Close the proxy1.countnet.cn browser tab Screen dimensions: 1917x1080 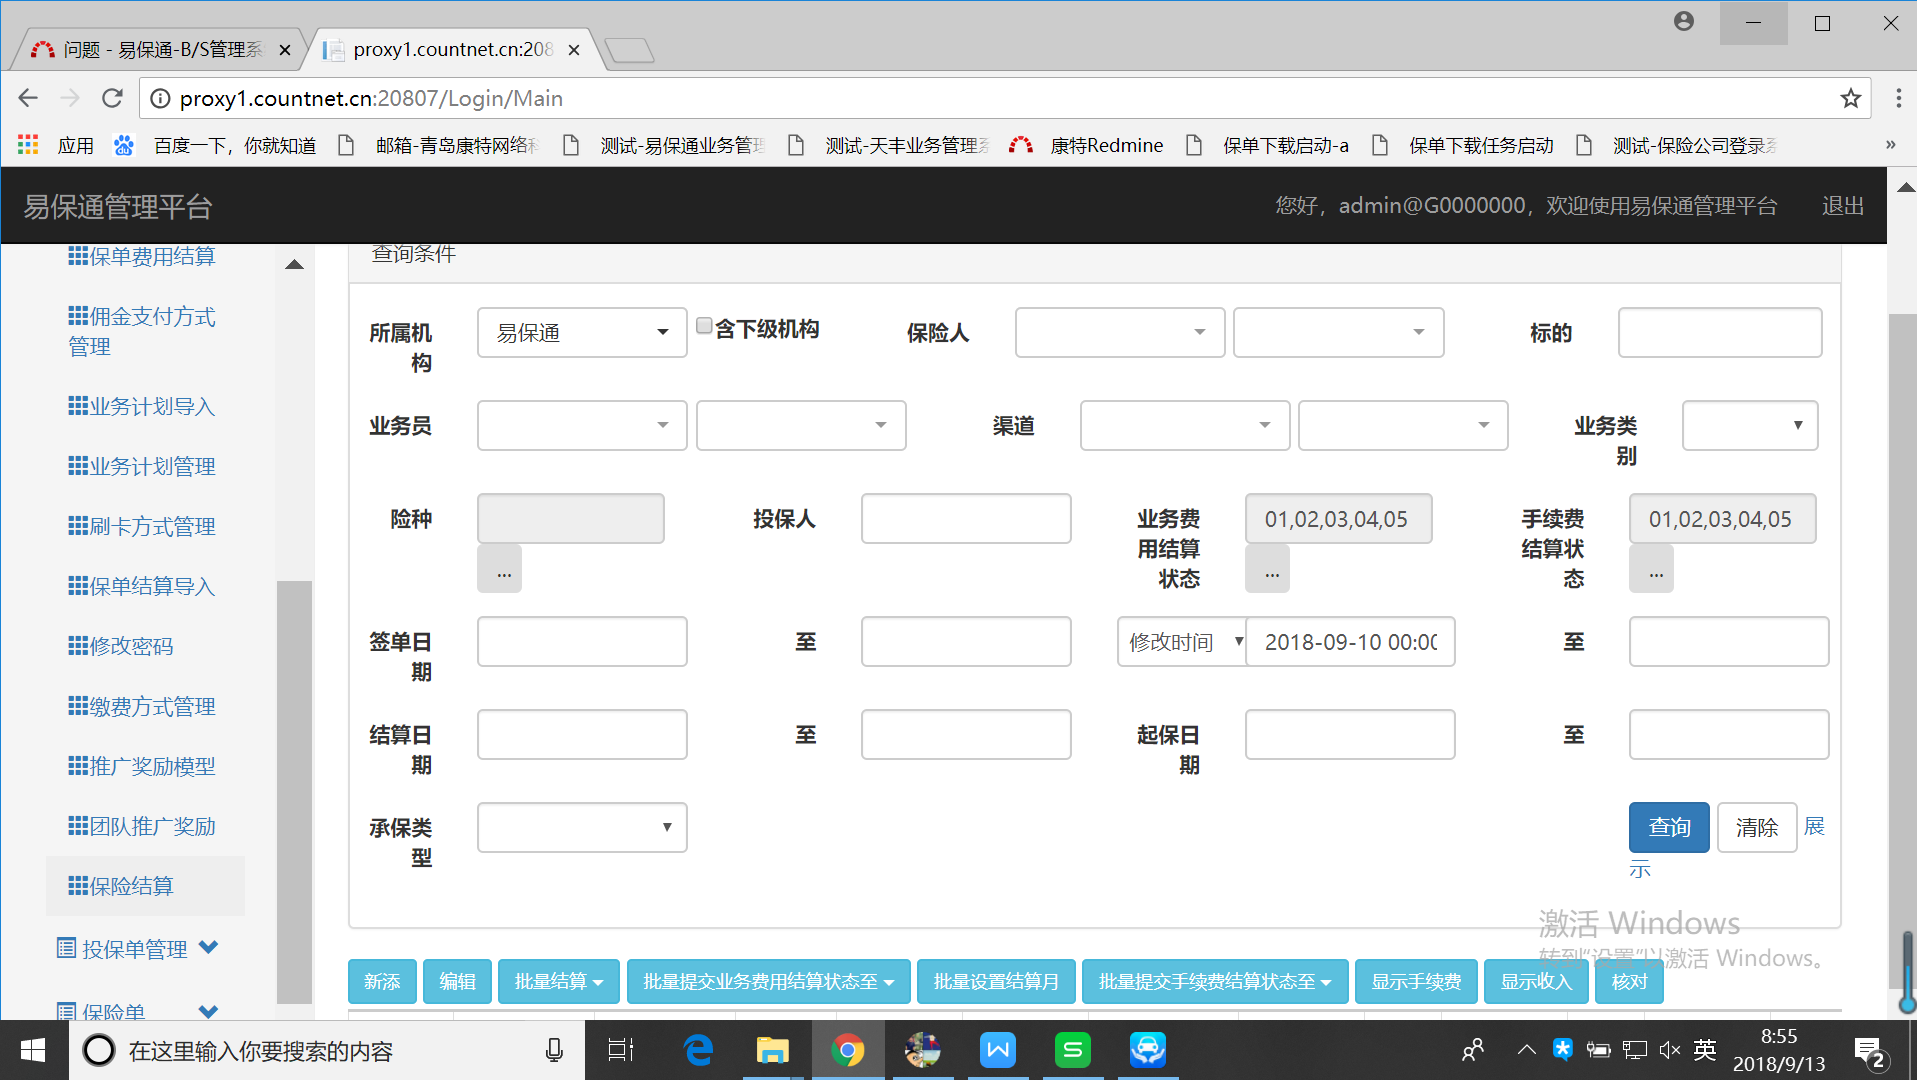click(574, 49)
